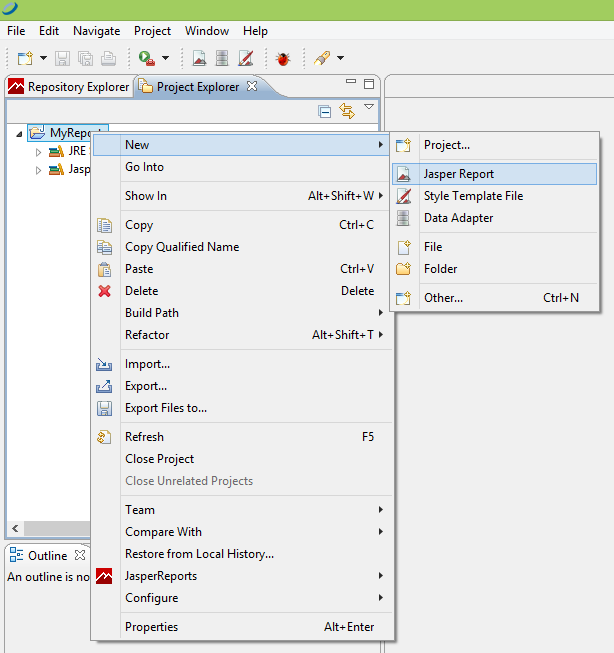
Task: Open the Project Explorer view menu triangle
Action: [x=369, y=107]
